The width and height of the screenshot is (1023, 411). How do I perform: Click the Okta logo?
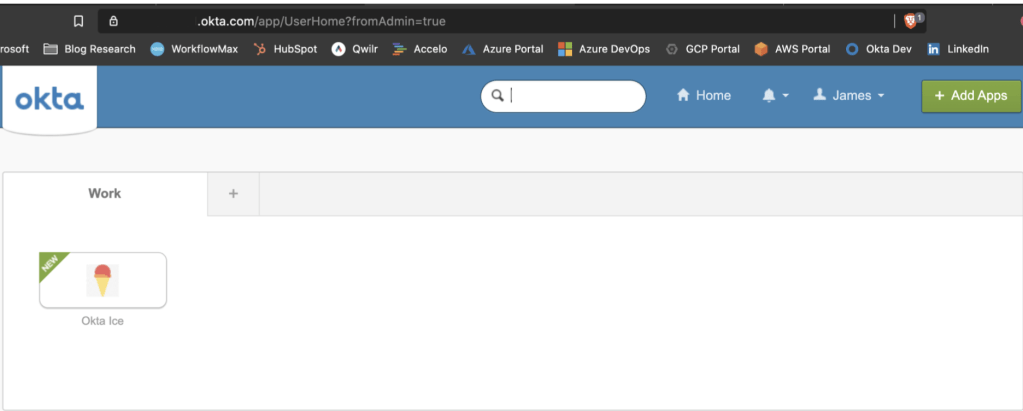(x=49, y=99)
